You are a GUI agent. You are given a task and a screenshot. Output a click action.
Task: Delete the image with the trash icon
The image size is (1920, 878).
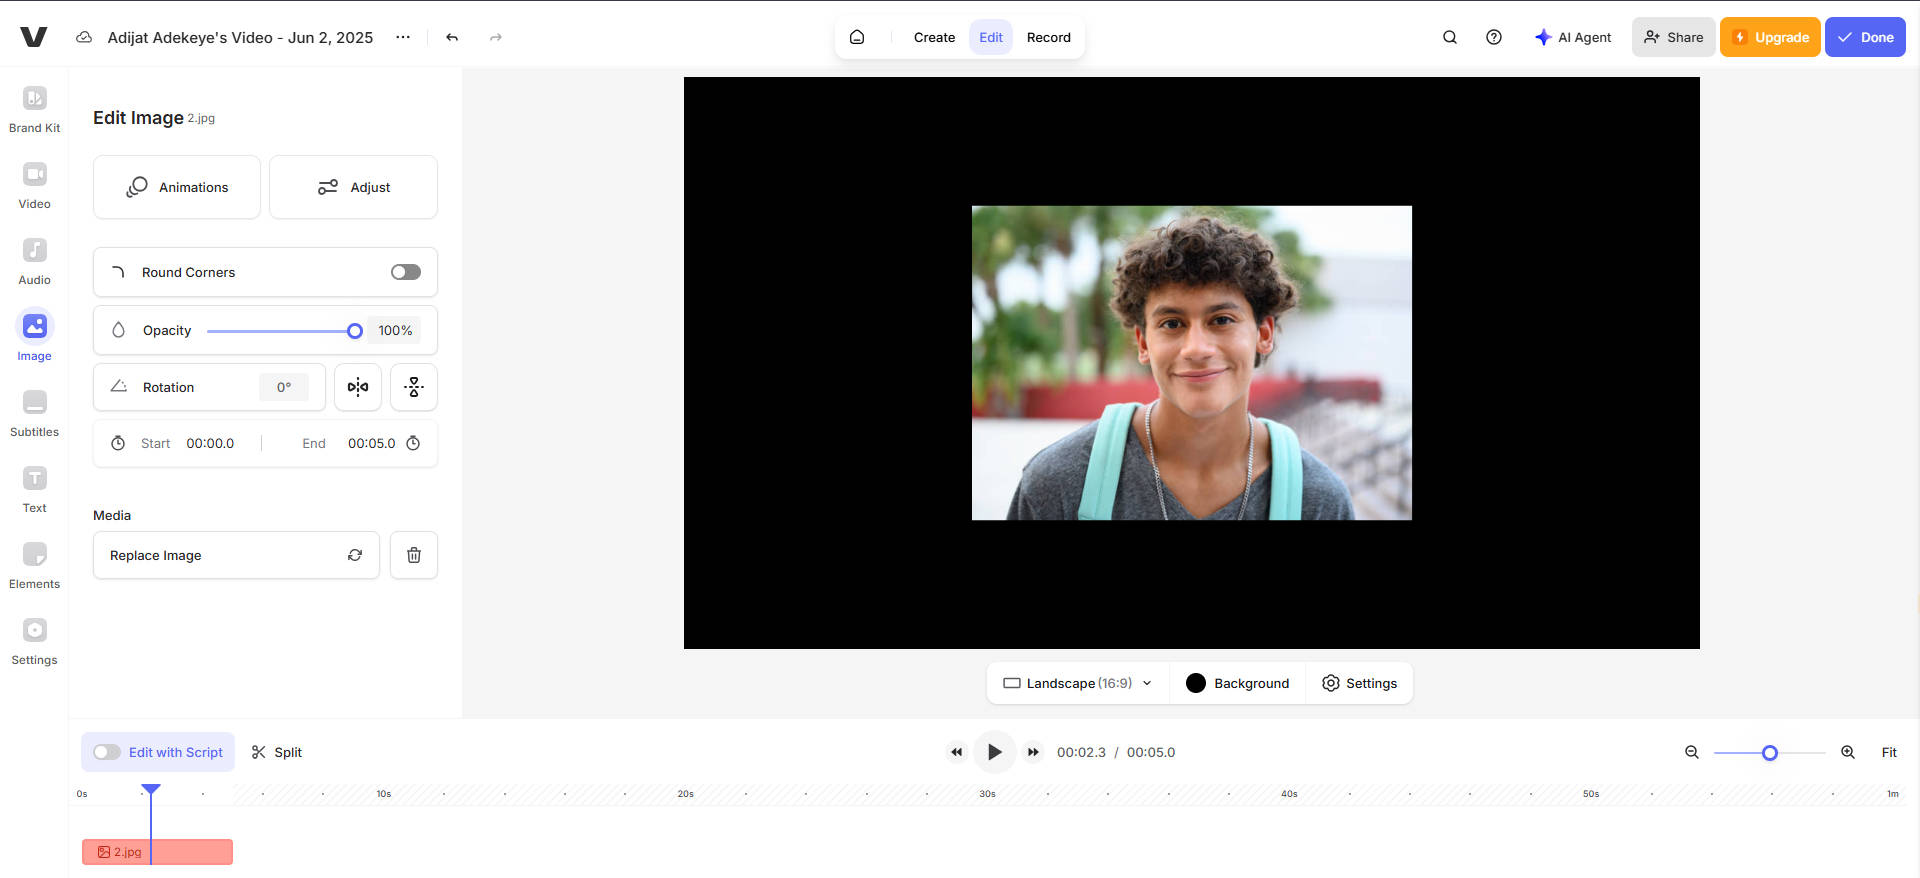click(414, 555)
